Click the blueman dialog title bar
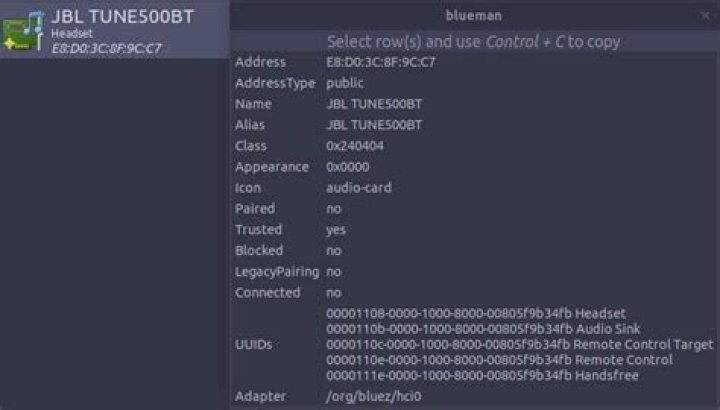Image resolution: width=720 pixels, height=410 pixels. tap(474, 16)
